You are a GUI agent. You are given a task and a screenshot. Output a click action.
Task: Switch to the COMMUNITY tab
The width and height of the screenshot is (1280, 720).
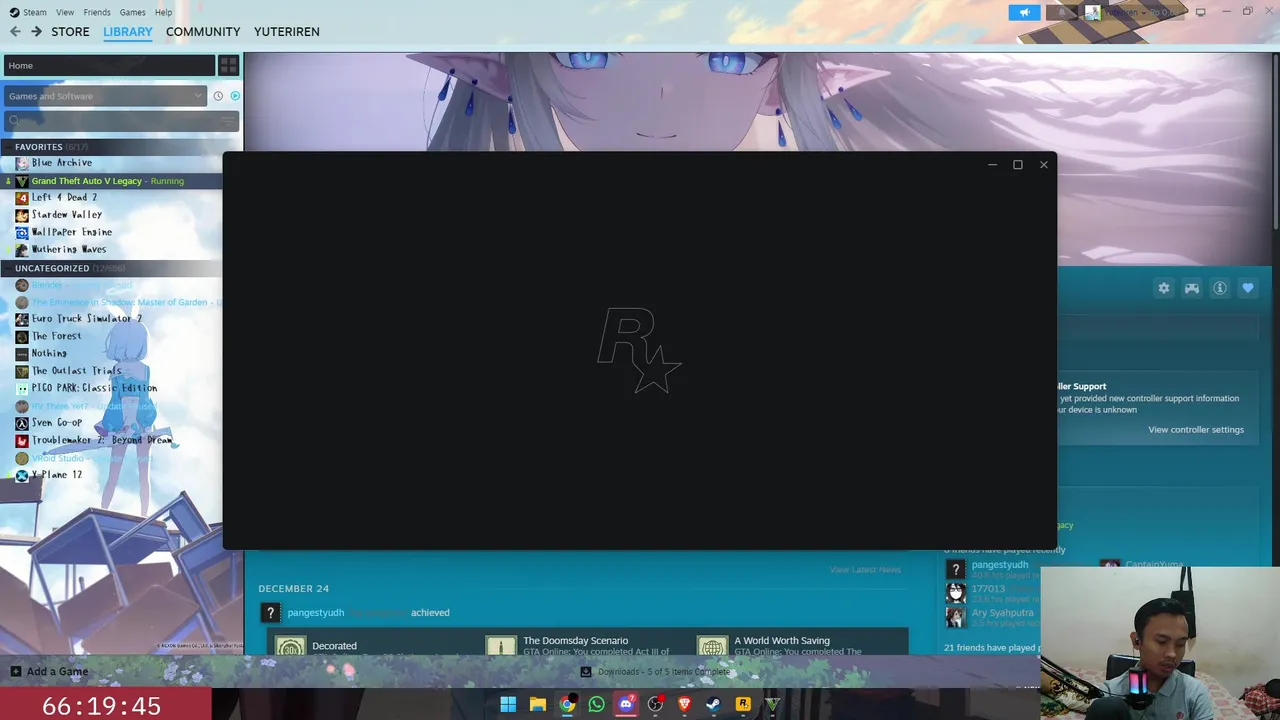coord(203,32)
